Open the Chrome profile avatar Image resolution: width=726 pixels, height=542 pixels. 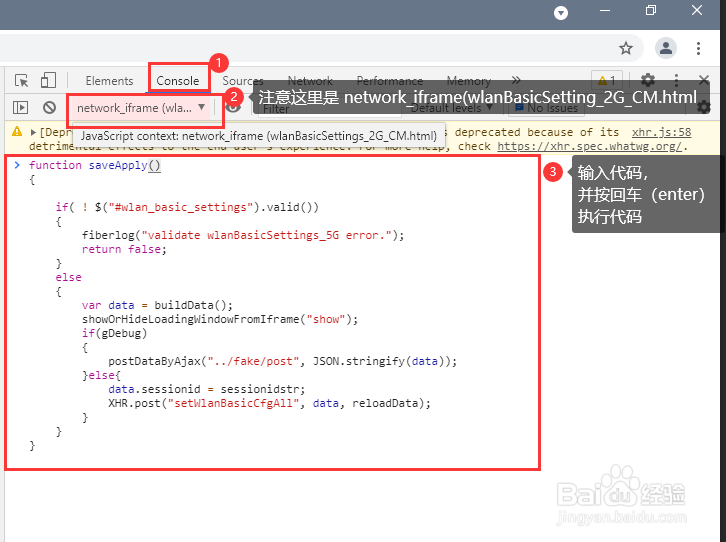pyautogui.click(x=666, y=48)
